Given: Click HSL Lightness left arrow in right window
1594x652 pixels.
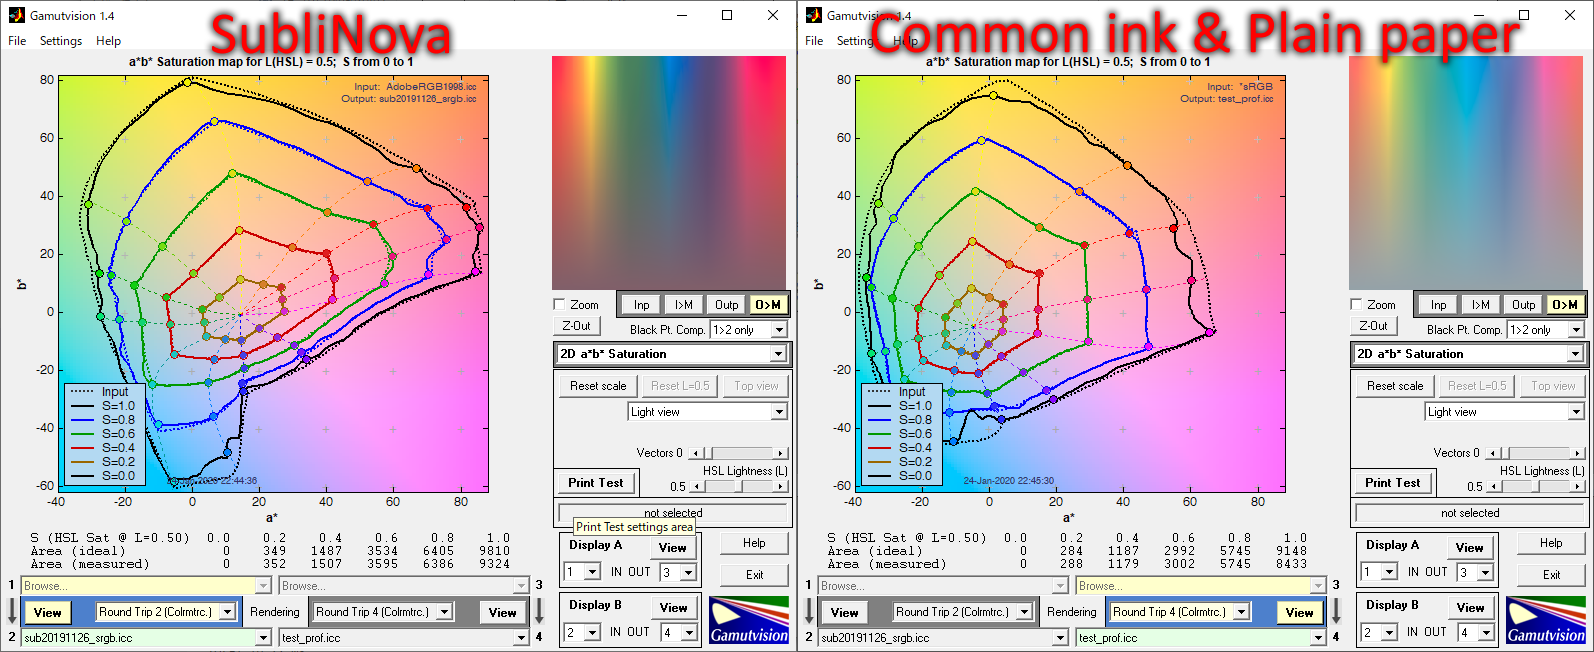Looking at the screenshot, I should click(x=1493, y=486).
